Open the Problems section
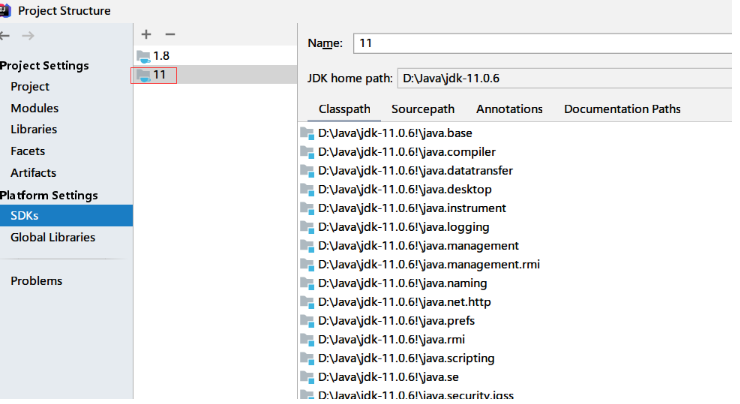 [36, 281]
